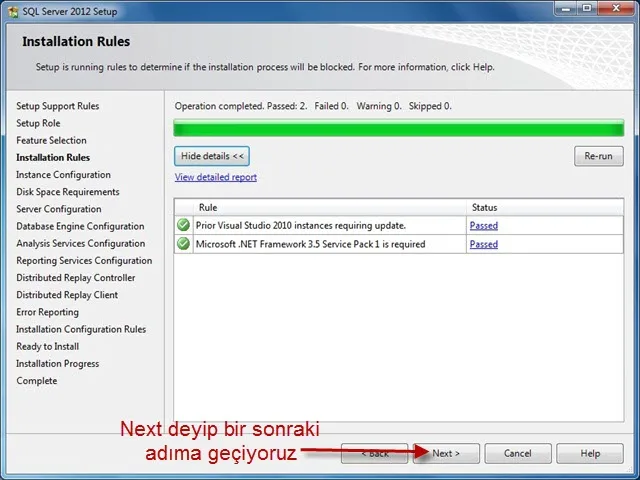The width and height of the screenshot is (640, 480).
Task: Click green check icon for .NET Framework rule
Action: pos(183,244)
